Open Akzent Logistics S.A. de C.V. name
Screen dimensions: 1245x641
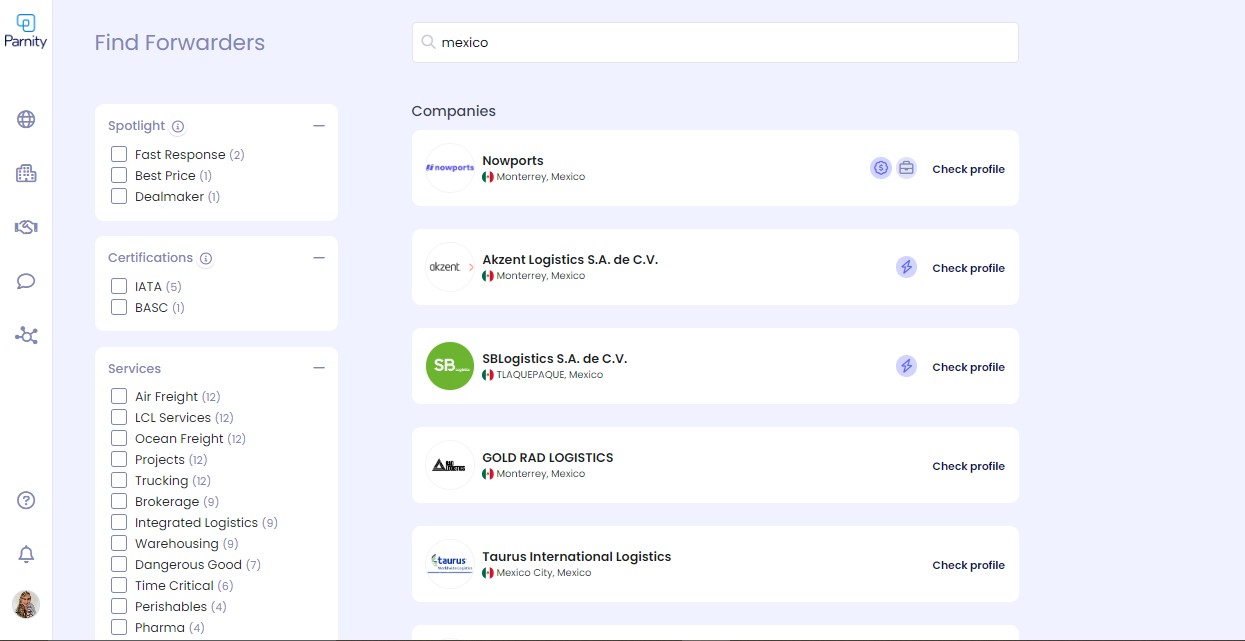tap(570, 259)
